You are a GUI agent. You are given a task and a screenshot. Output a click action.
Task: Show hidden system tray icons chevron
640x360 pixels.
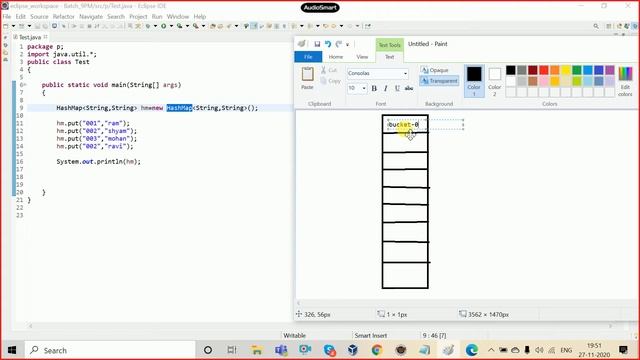pyautogui.click(x=491, y=350)
